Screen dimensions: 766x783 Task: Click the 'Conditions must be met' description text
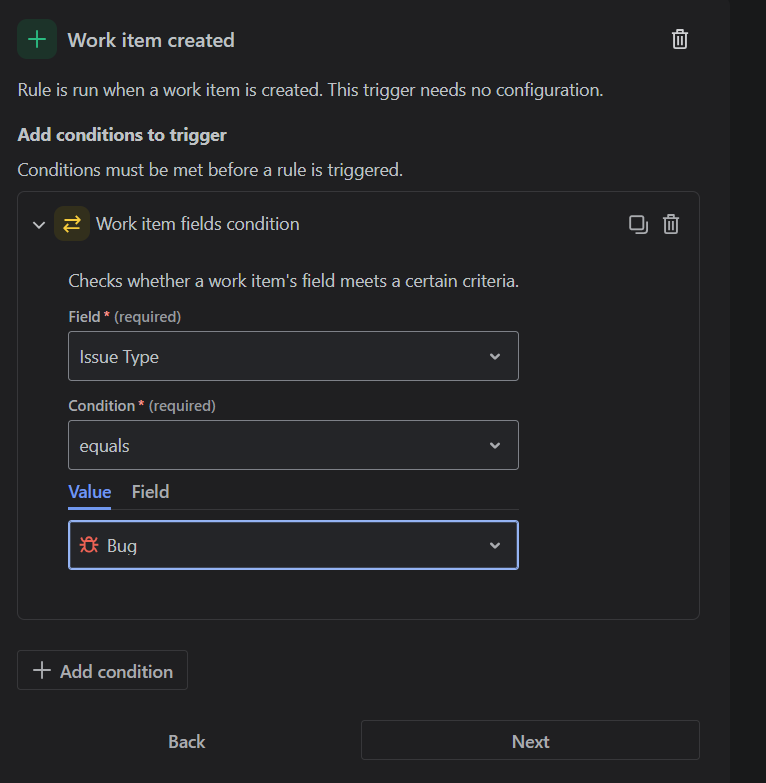pyautogui.click(x=210, y=170)
